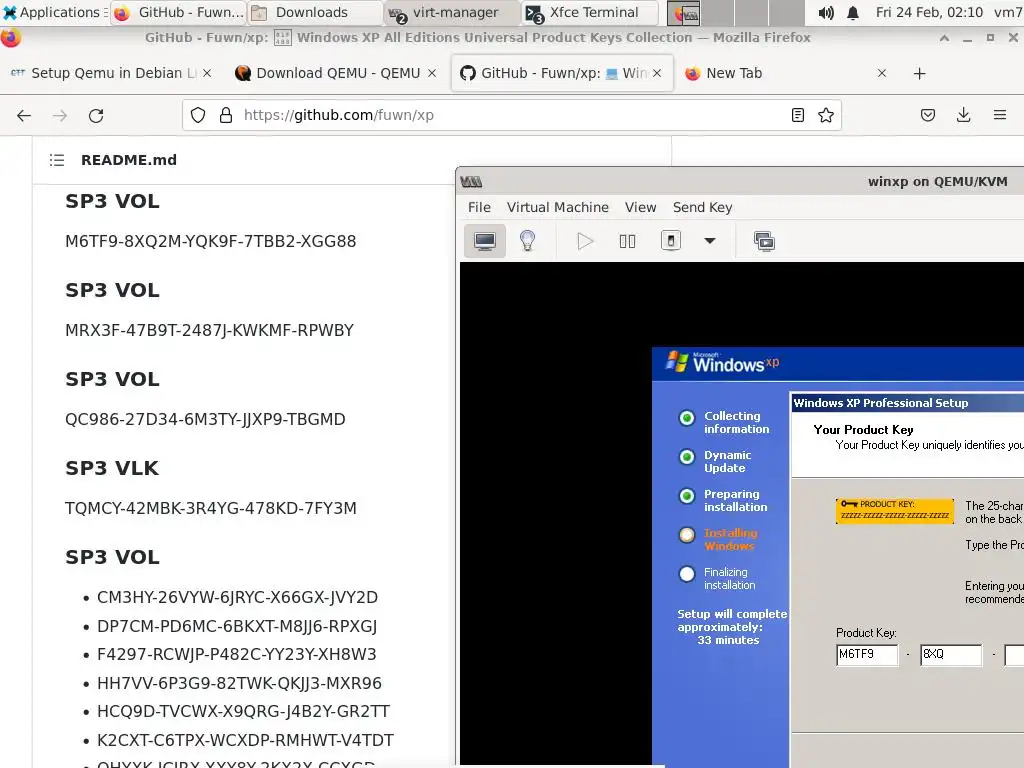Open Firefox hamburger application menu
This screenshot has height=768, width=1024.
1000,116
